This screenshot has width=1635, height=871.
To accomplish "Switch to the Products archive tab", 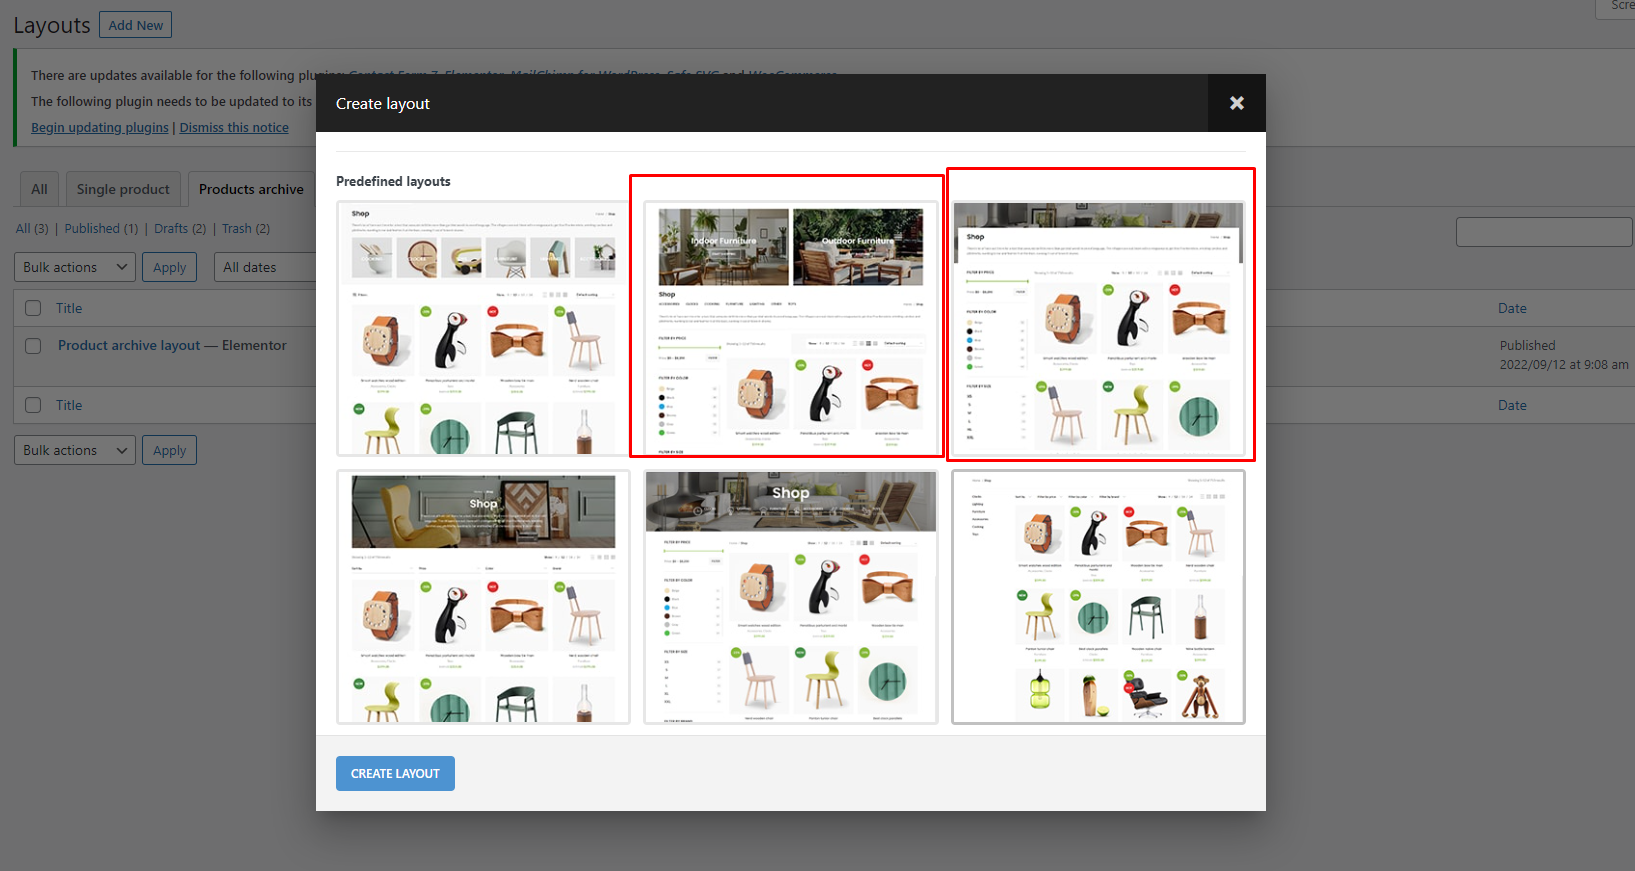I will [x=251, y=189].
